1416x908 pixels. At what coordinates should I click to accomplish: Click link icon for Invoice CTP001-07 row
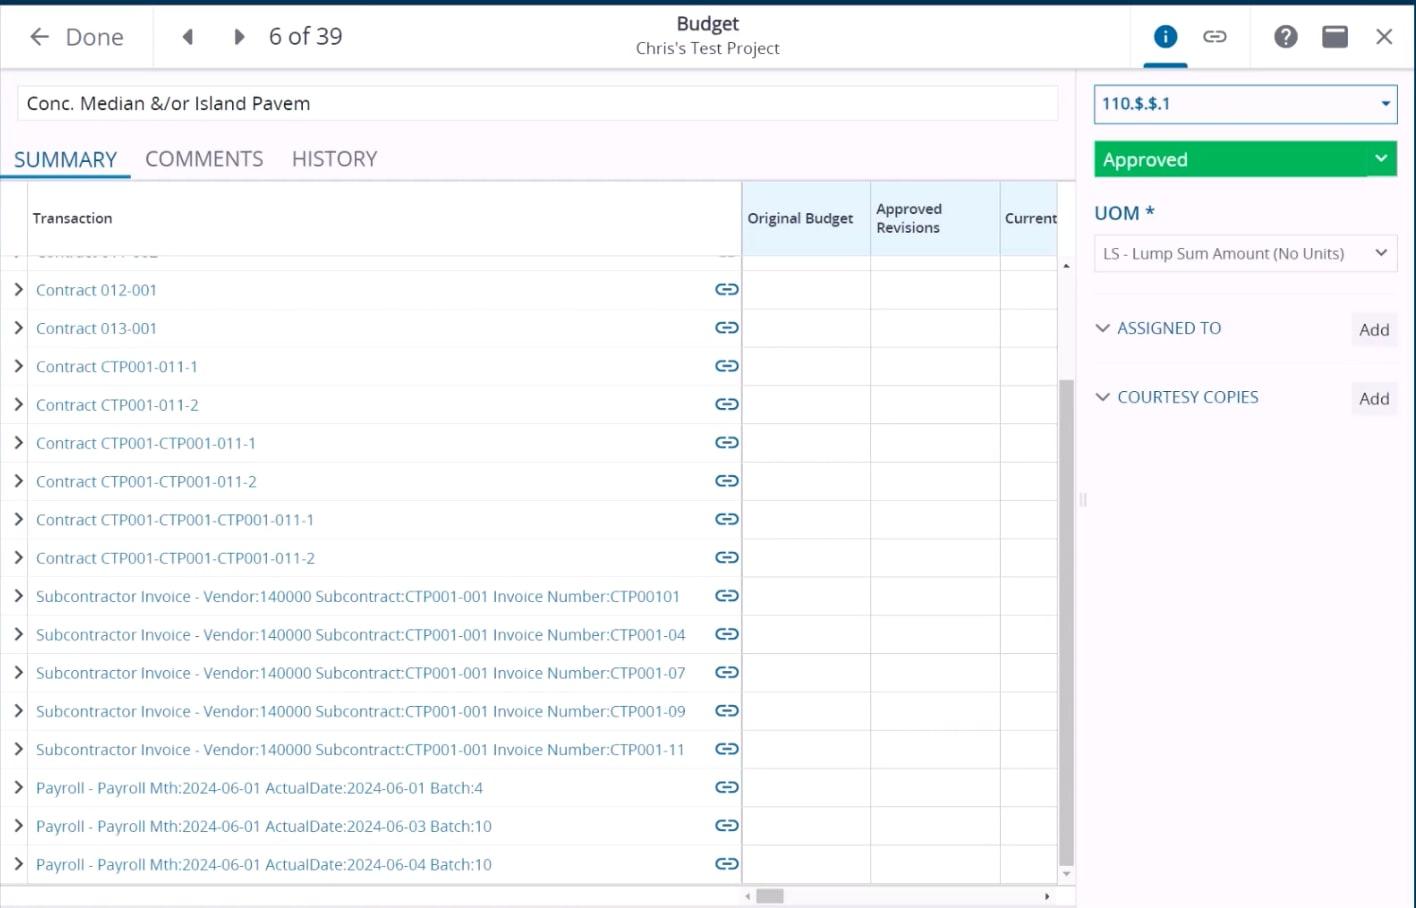click(x=726, y=673)
